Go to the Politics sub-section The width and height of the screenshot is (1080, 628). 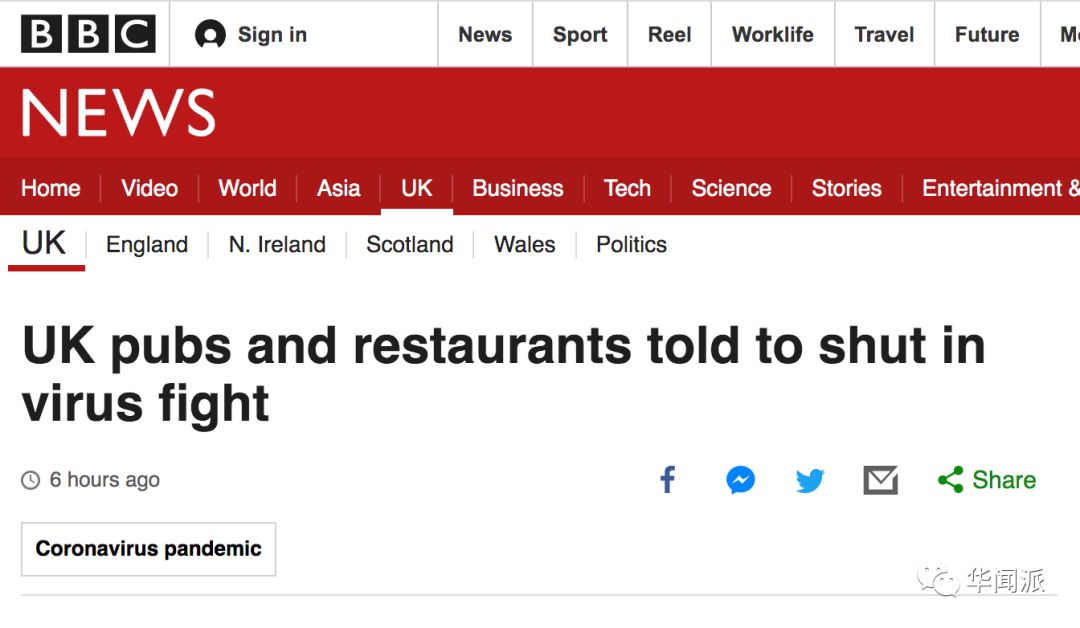631,245
